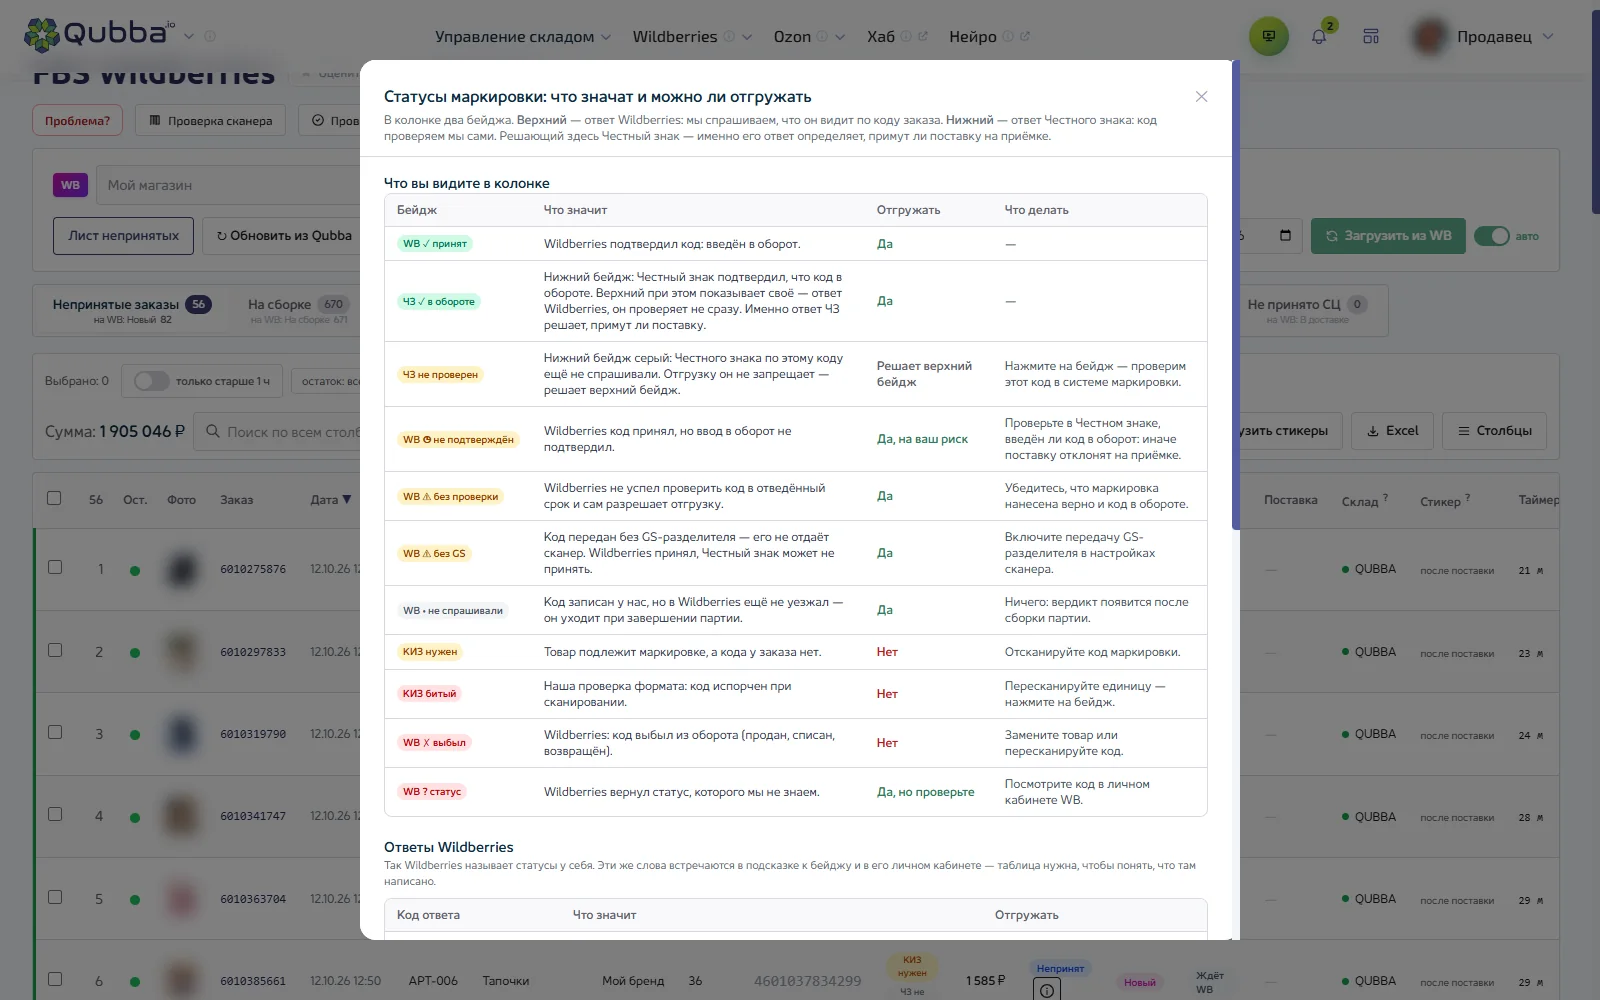Screen dimensions: 1600x1000
Task: Select checkbox for order 6010275876
Action: click(x=55, y=567)
